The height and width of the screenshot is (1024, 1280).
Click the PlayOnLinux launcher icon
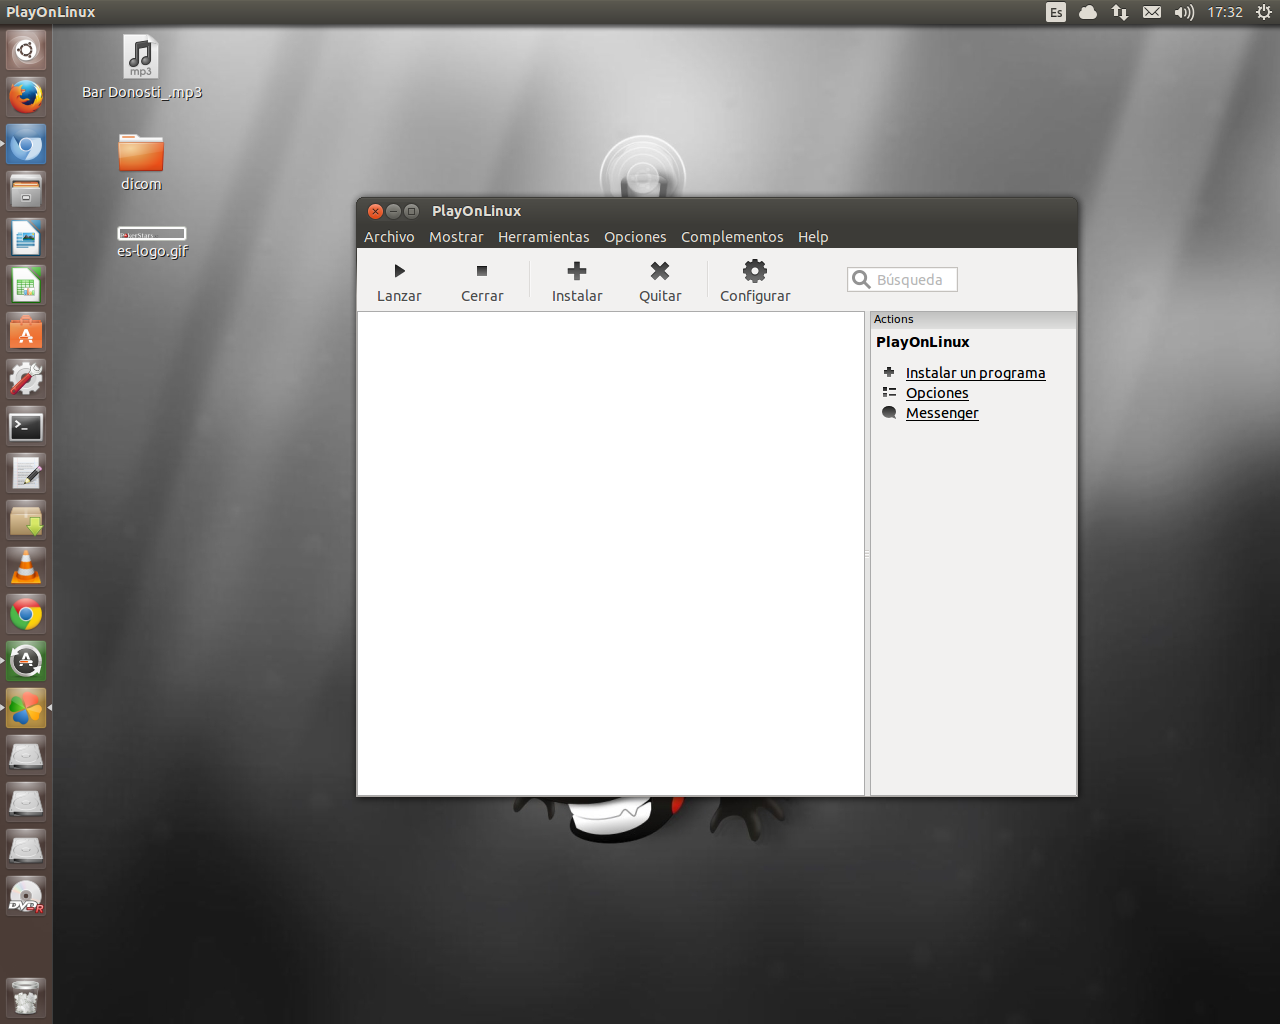click(26, 708)
